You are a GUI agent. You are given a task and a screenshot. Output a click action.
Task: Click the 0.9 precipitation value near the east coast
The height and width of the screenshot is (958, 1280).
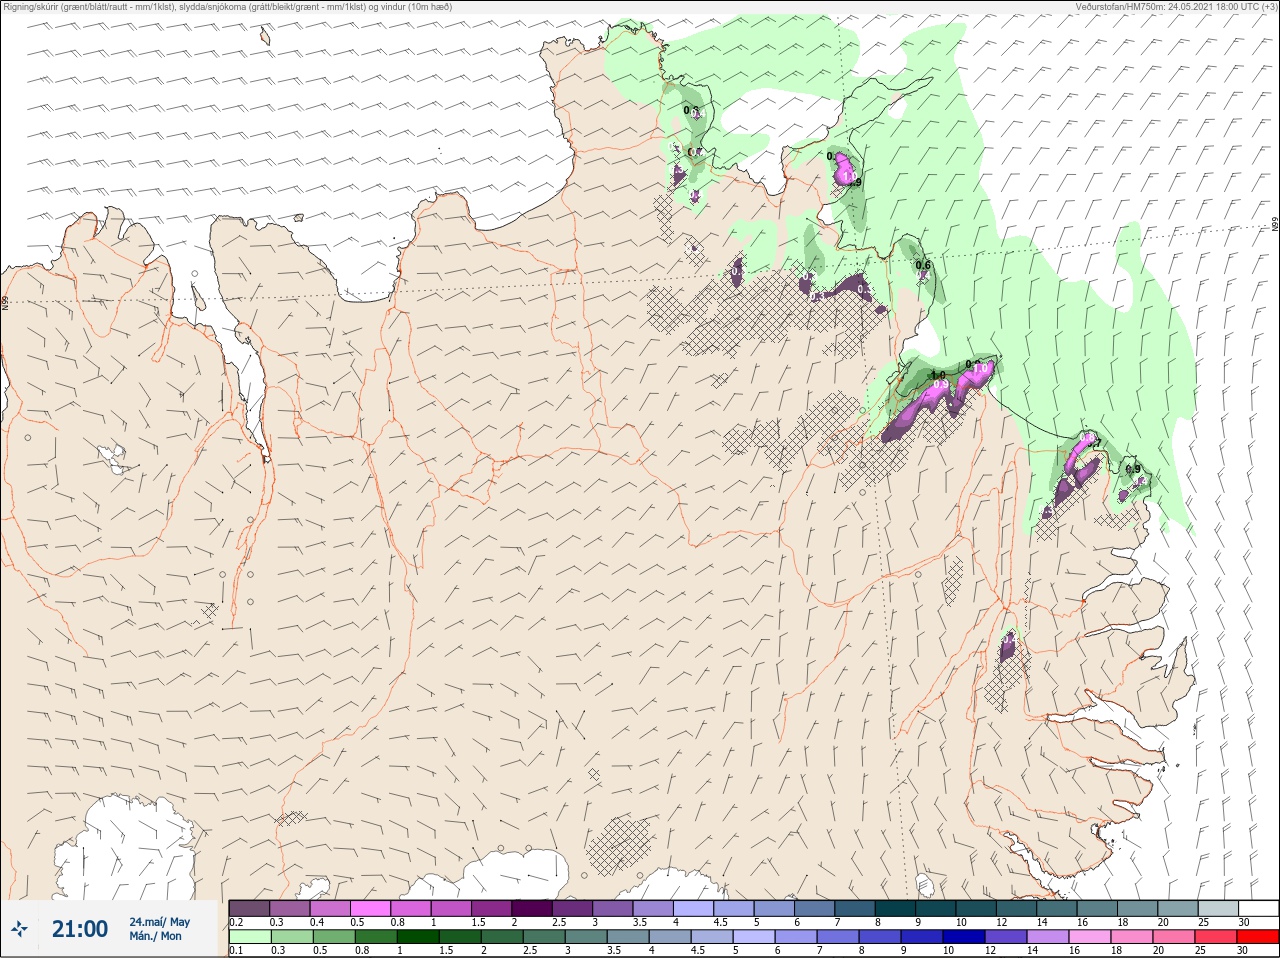pyautogui.click(x=1133, y=469)
